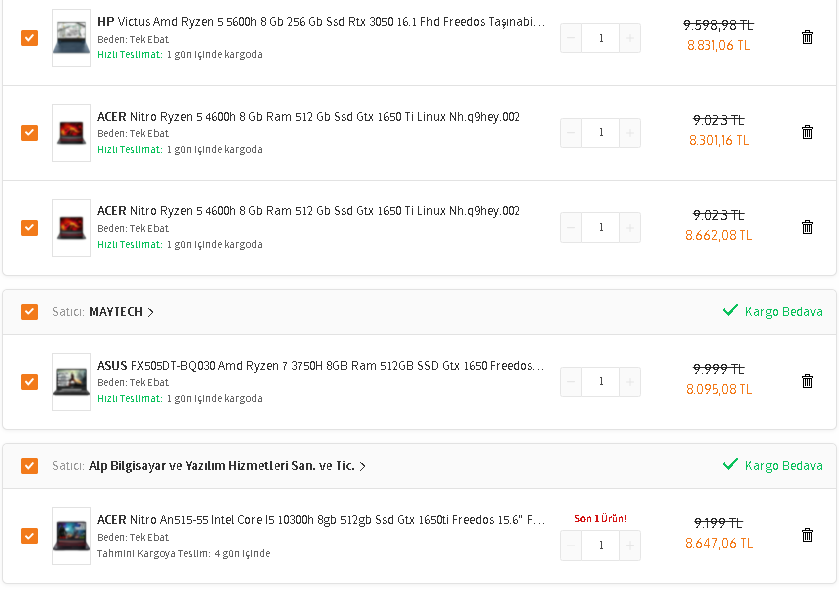The image size is (839, 590).
Task: Click the HP Victus product thumbnail
Action: pyautogui.click(x=71, y=37)
